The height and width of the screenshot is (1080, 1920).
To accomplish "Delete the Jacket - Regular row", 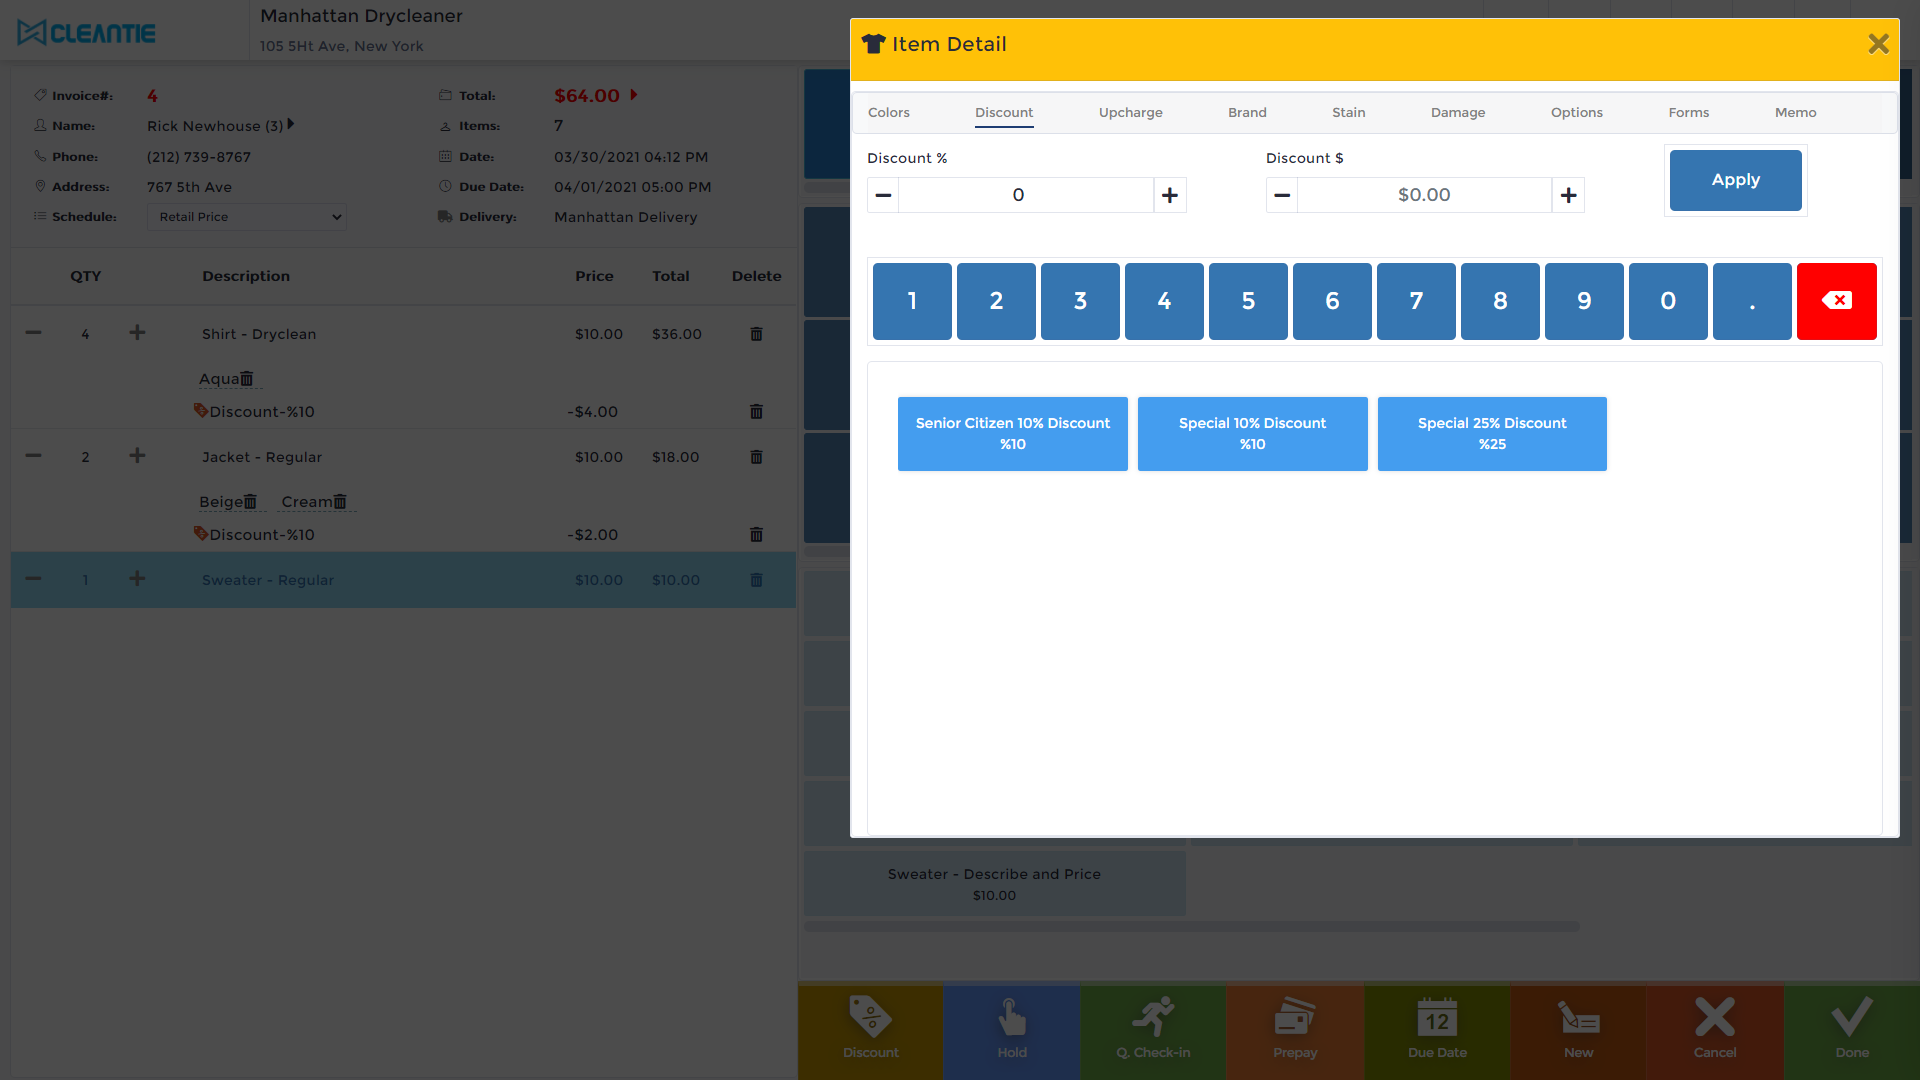I will click(756, 457).
